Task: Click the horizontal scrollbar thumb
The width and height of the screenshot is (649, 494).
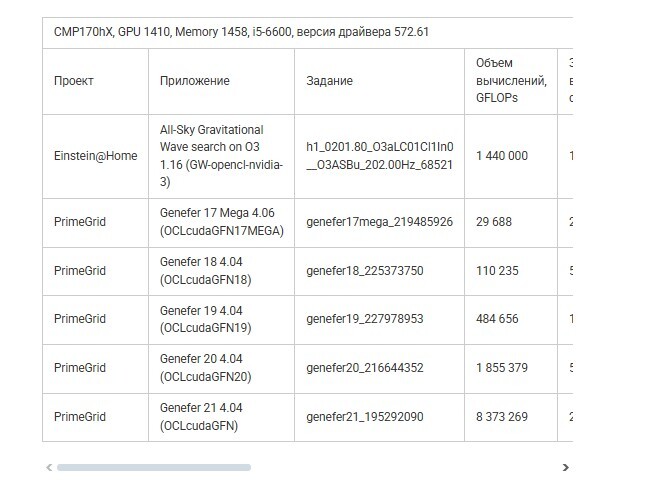Action: coord(153,468)
